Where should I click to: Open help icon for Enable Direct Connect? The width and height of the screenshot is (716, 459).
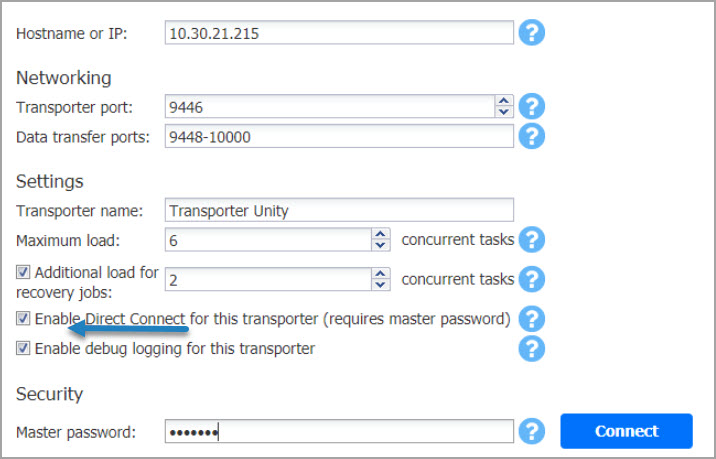[532, 319]
